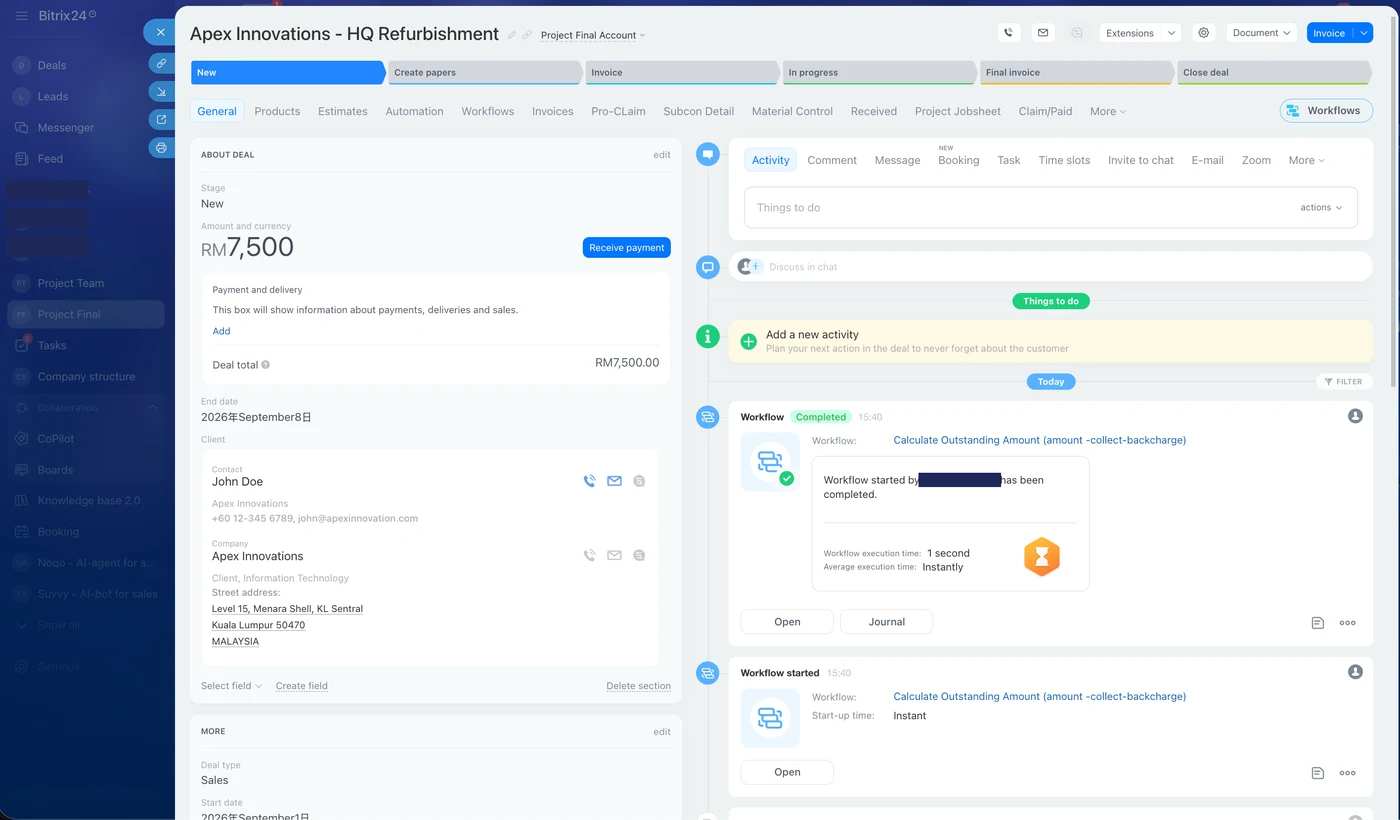Open the three-dots menu on the completed Workflow card
Viewport: 1400px width, 820px height.
(1347, 623)
